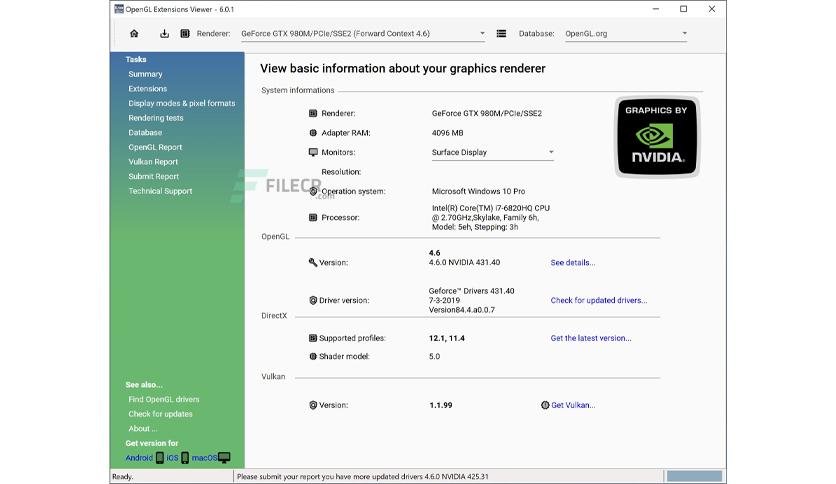Click the Get Vulkan... link
The width and height of the screenshot is (836, 484).
[x=573, y=405]
